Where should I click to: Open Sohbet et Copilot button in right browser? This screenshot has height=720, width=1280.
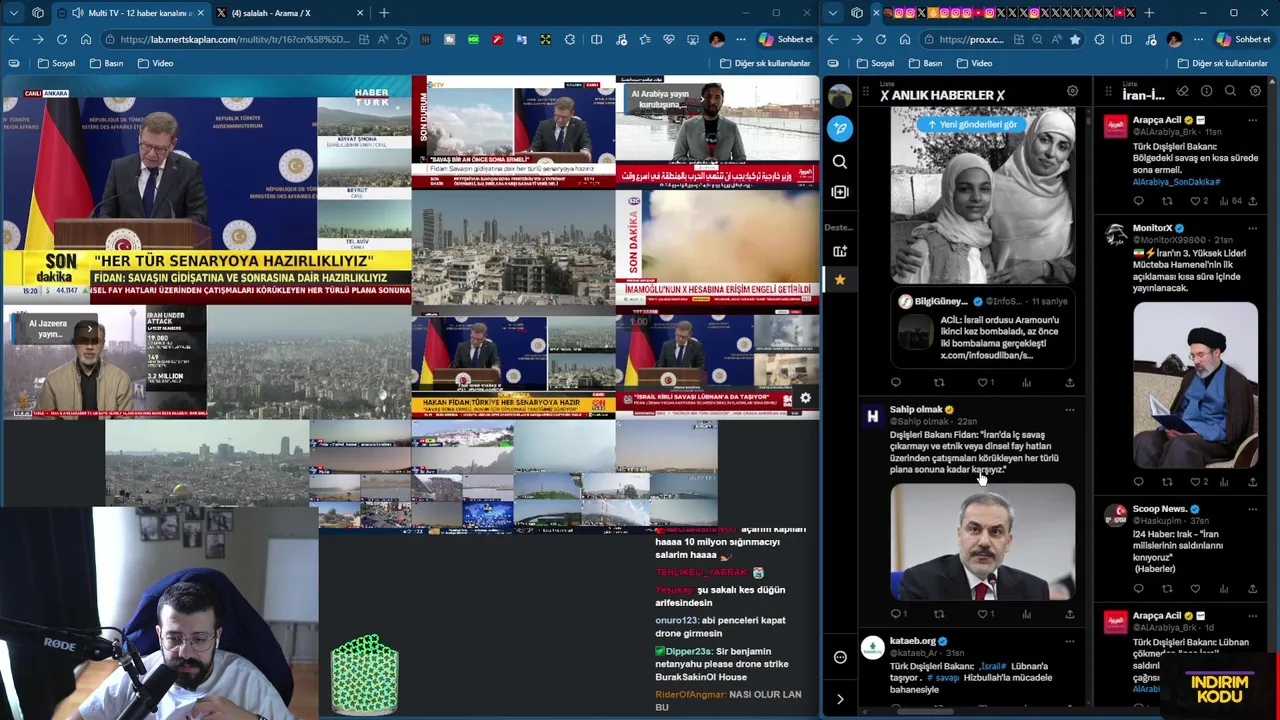coord(1243,39)
